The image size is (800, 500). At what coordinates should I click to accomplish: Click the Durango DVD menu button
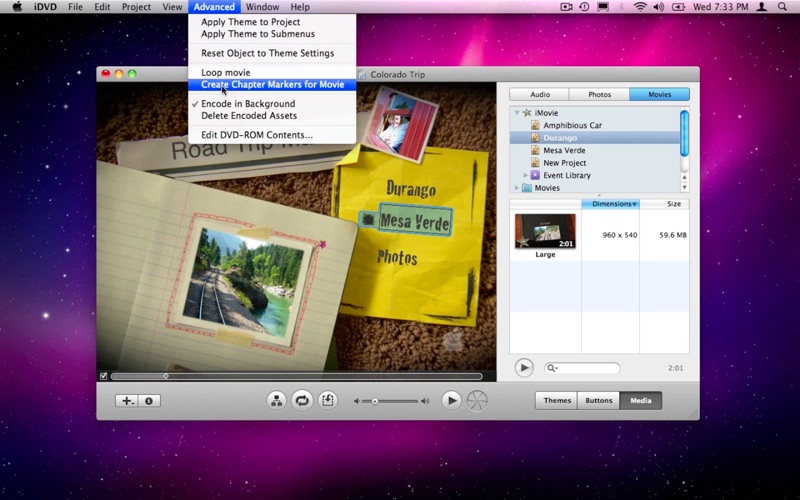(x=411, y=189)
